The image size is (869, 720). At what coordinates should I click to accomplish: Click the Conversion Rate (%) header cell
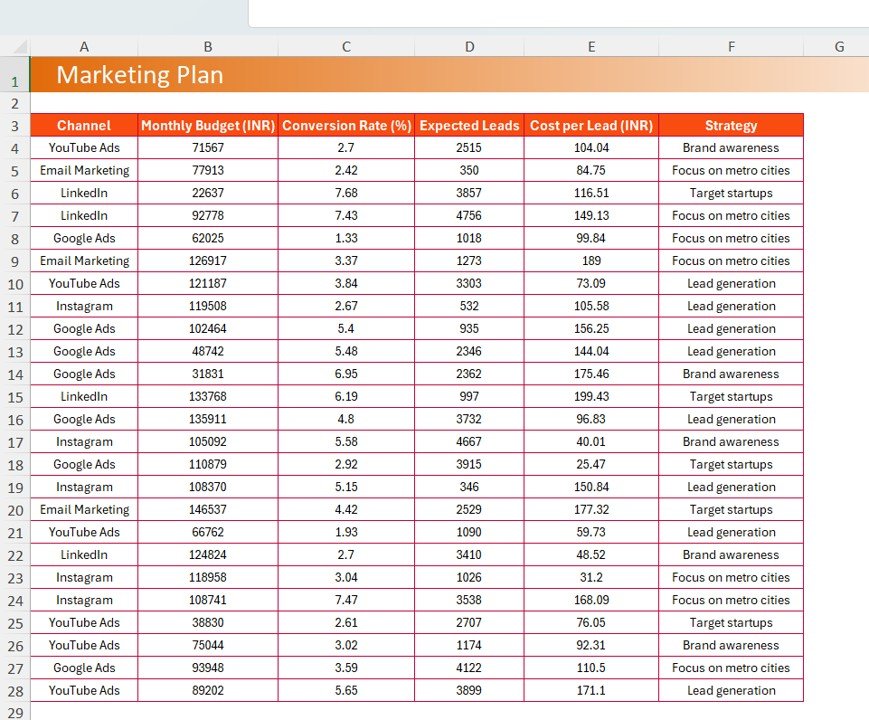pyautogui.click(x=346, y=125)
